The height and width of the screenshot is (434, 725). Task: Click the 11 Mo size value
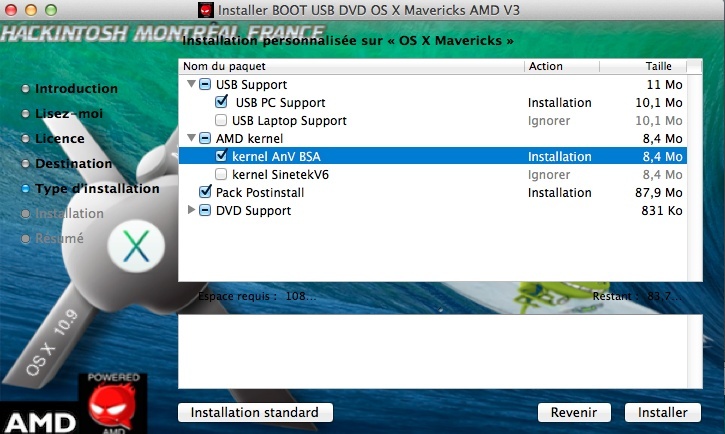(664, 85)
